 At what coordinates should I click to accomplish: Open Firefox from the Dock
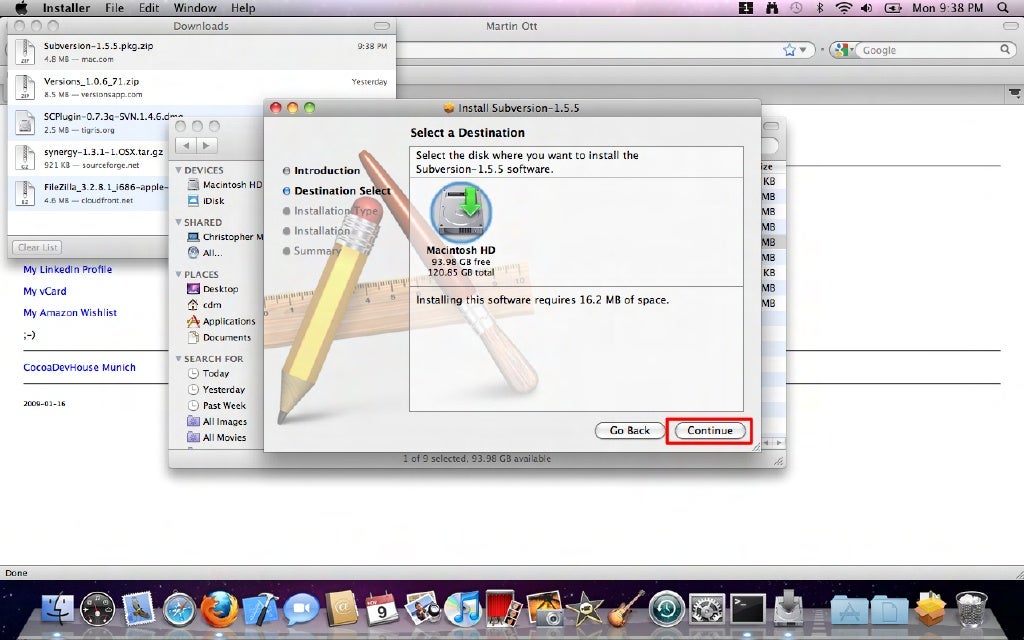coord(219,609)
